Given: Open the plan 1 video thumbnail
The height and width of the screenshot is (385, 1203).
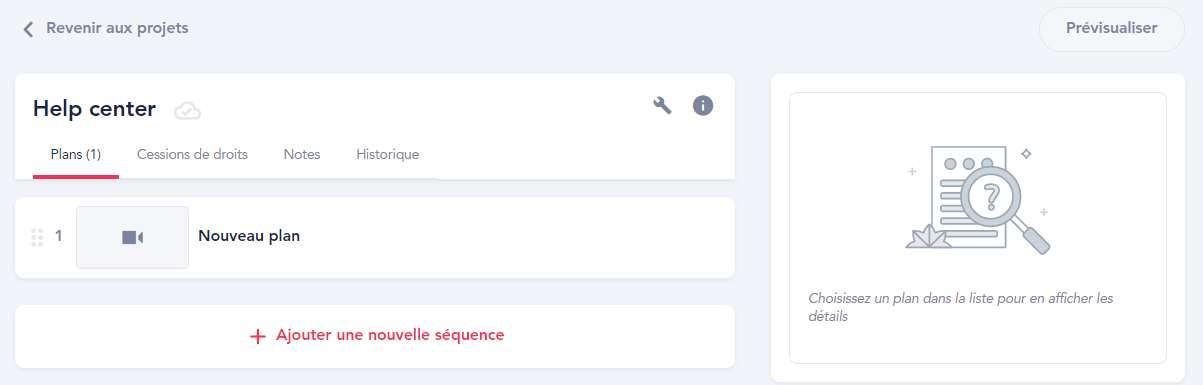Looking at the screenshot, I should click(132, 237).
